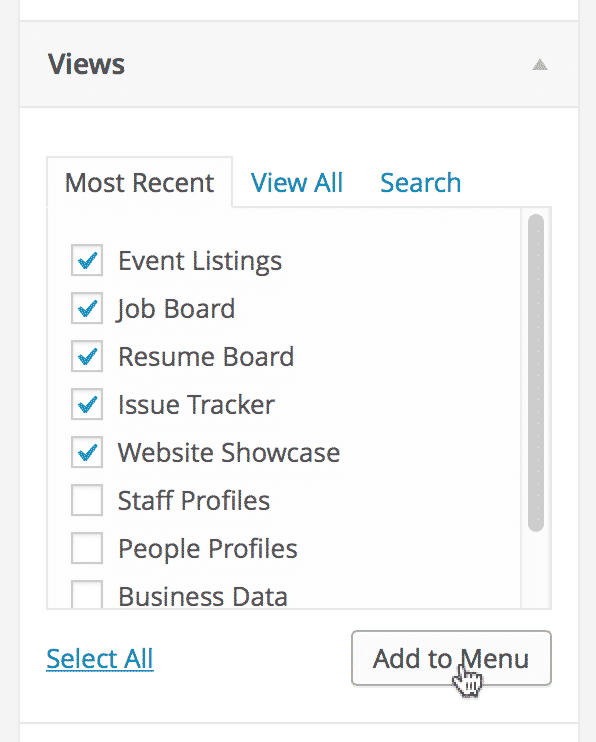The height and width of the screenshot is (742, 596).
Task: Uncheck the Website Showcase checkbox
Action: coord(87,452)
